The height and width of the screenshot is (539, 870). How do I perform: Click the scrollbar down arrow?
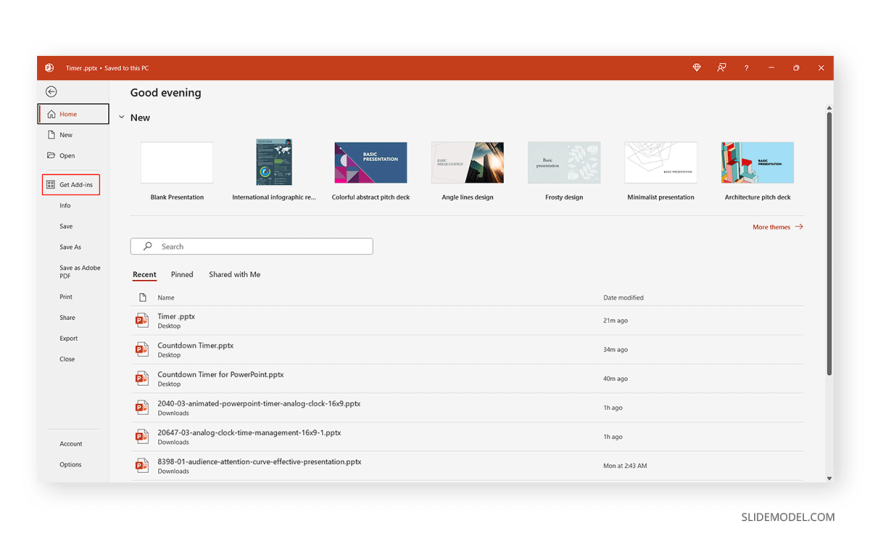829,478
